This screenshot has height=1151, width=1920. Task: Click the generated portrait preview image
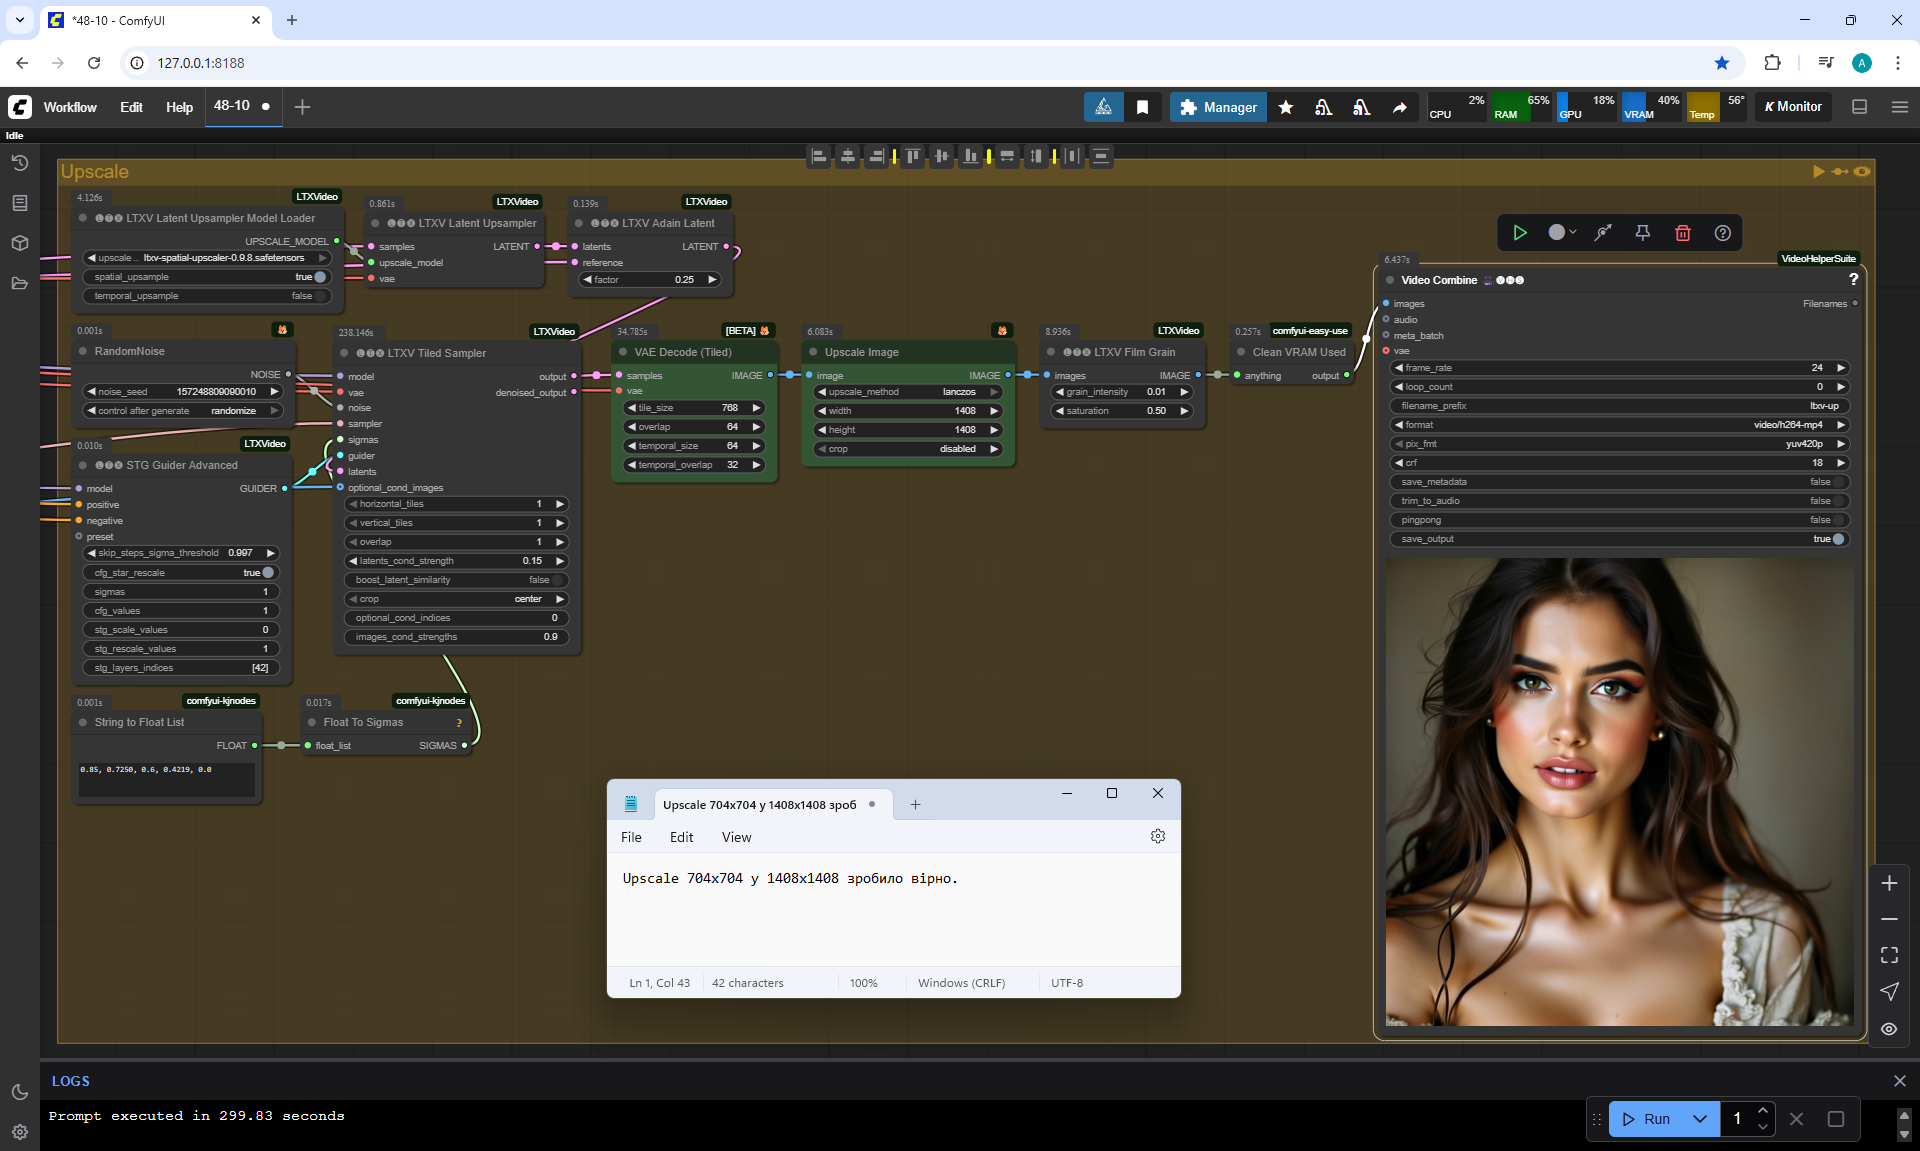pos(1619,790)
